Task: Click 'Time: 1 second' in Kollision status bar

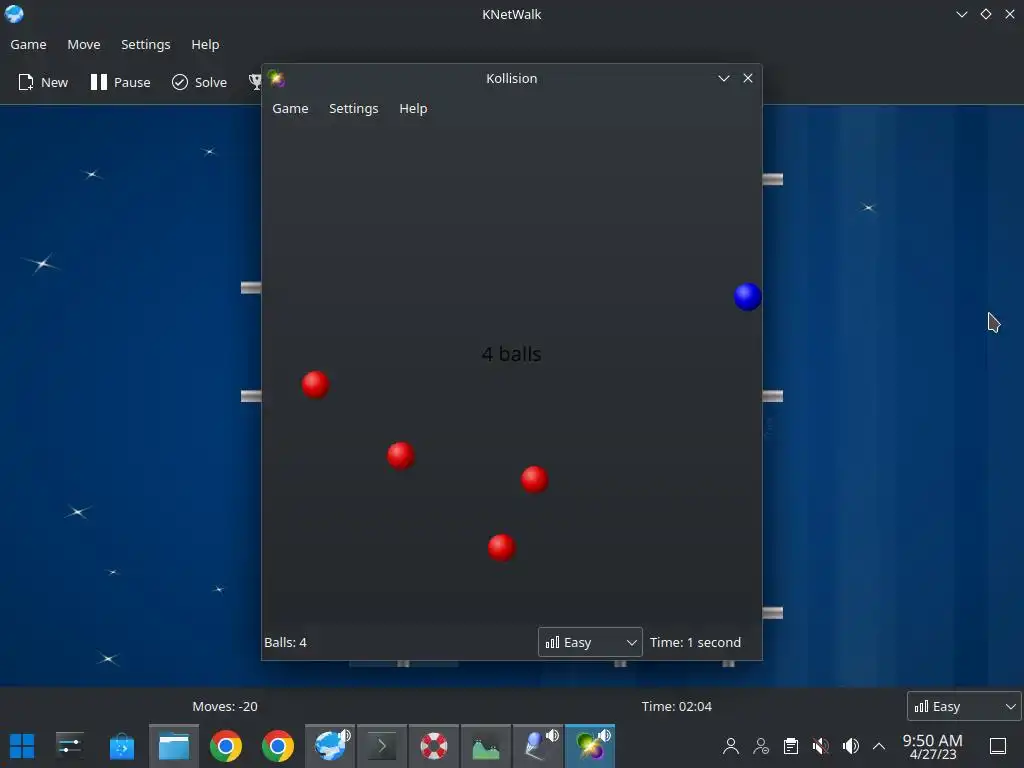Action: [695, 642]
